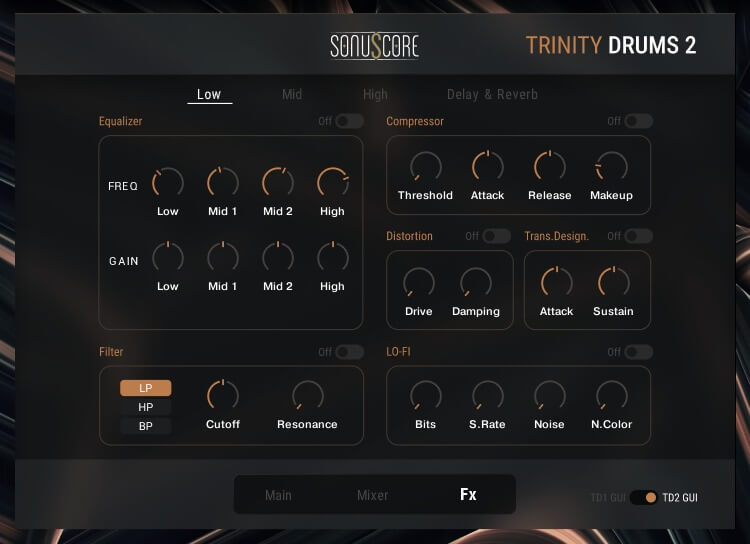Turn on the Filter switch

coord(350,352)
